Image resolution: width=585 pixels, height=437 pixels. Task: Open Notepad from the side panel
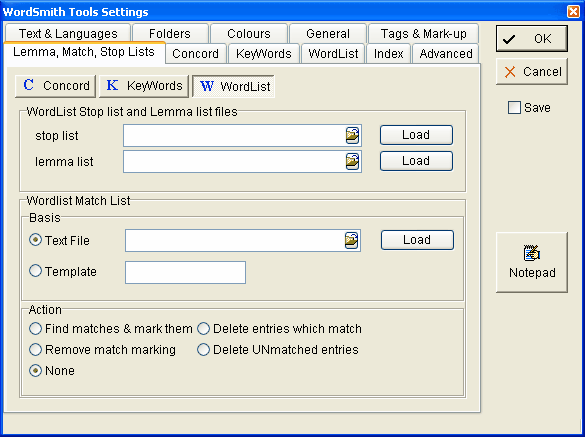(x=532, y=262)
